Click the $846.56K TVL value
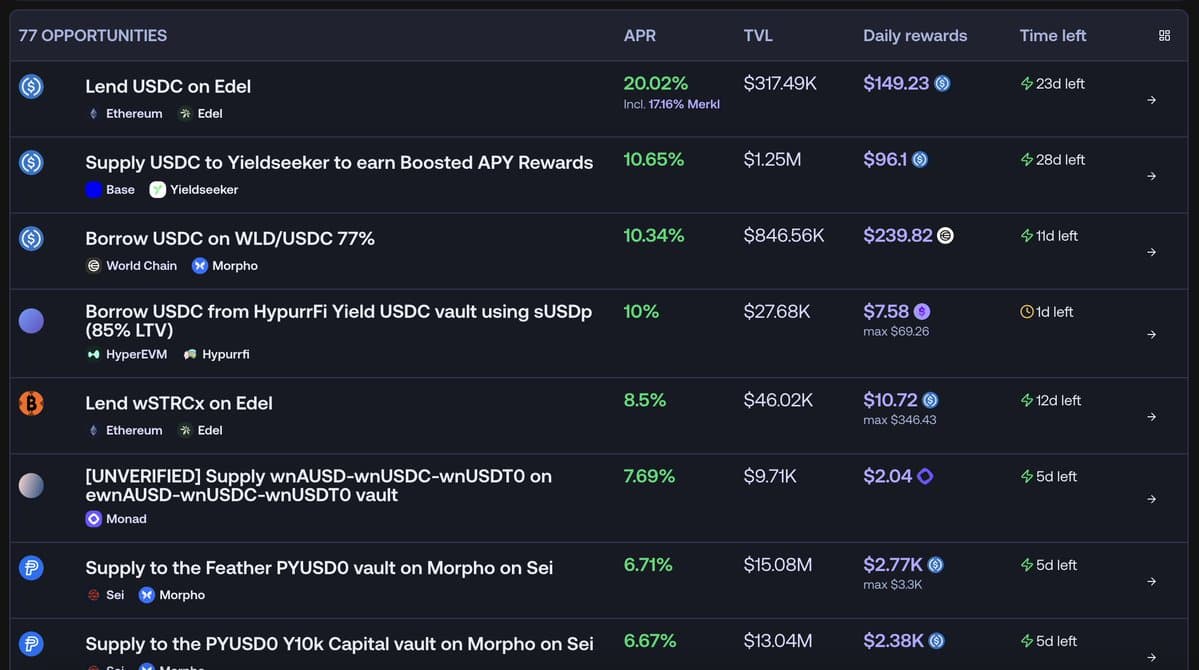Screen dimensions: 1199x670 coord(784,236)
